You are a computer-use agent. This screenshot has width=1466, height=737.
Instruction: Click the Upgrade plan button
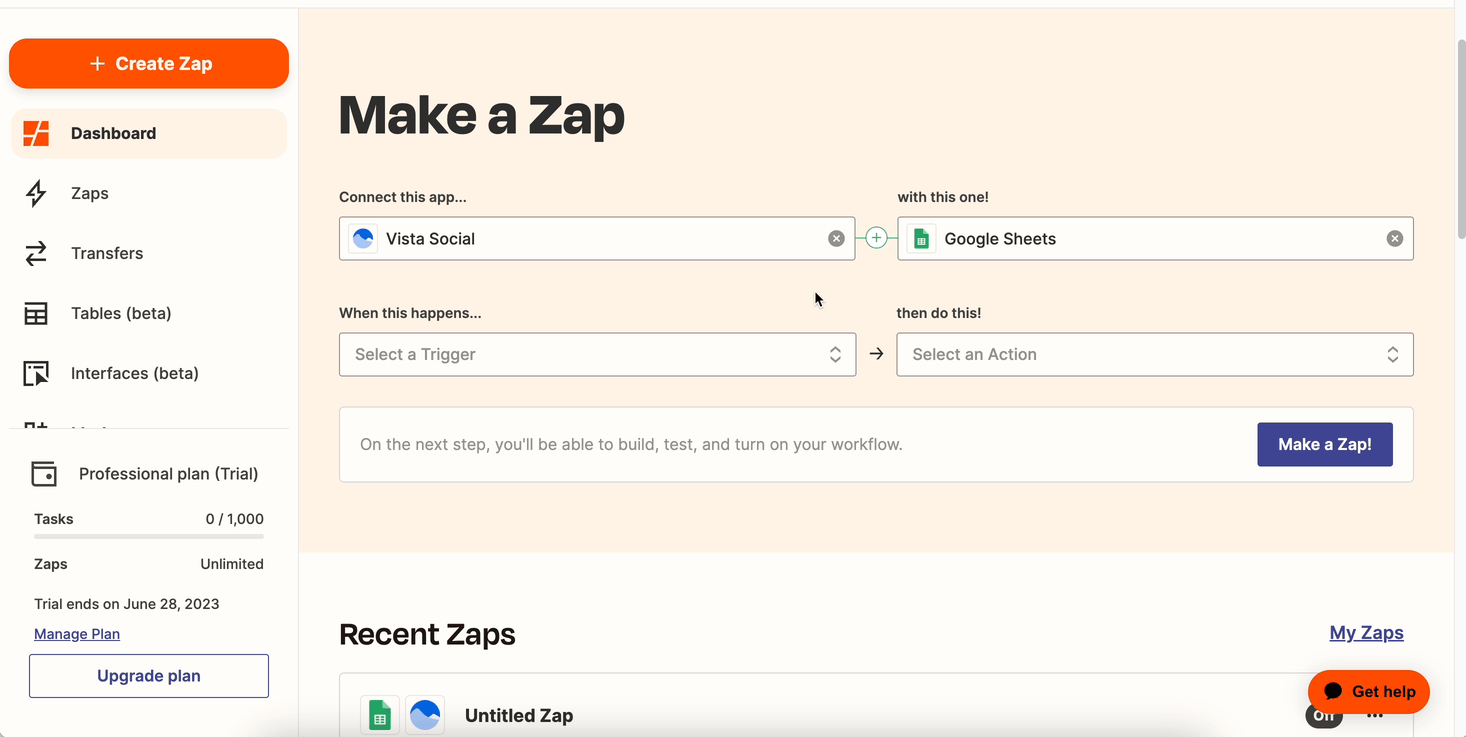click(x=149, y=676)
